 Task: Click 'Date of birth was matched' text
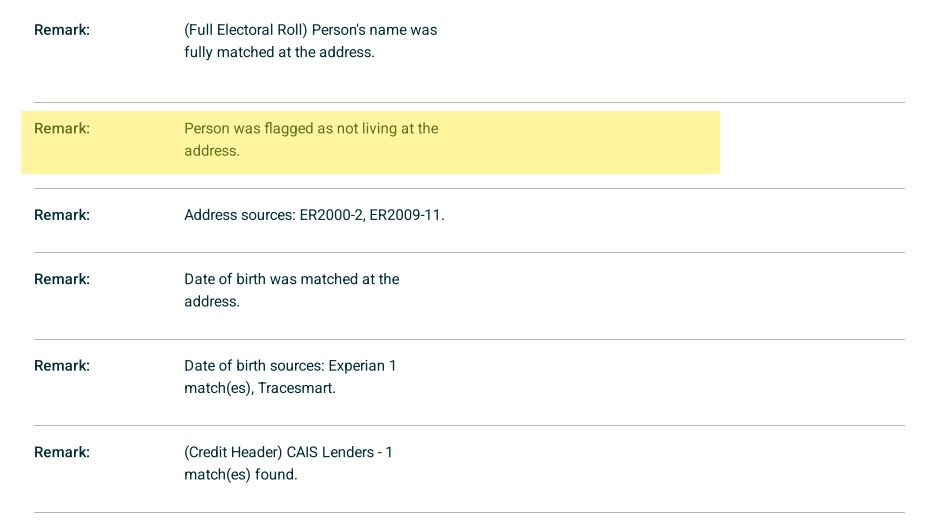(x=291, y=280)
